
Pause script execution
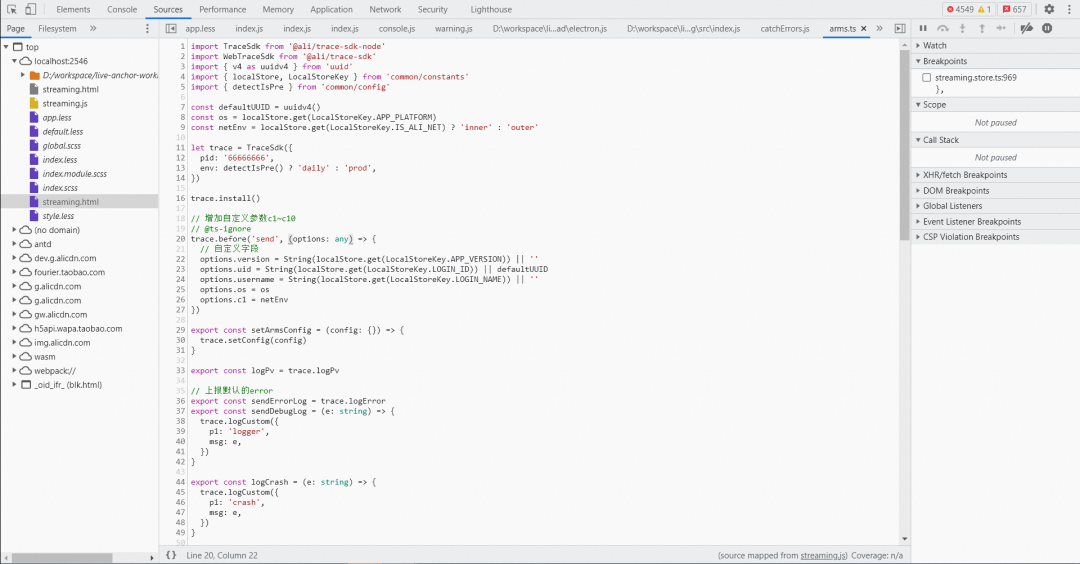click(923, 28)
